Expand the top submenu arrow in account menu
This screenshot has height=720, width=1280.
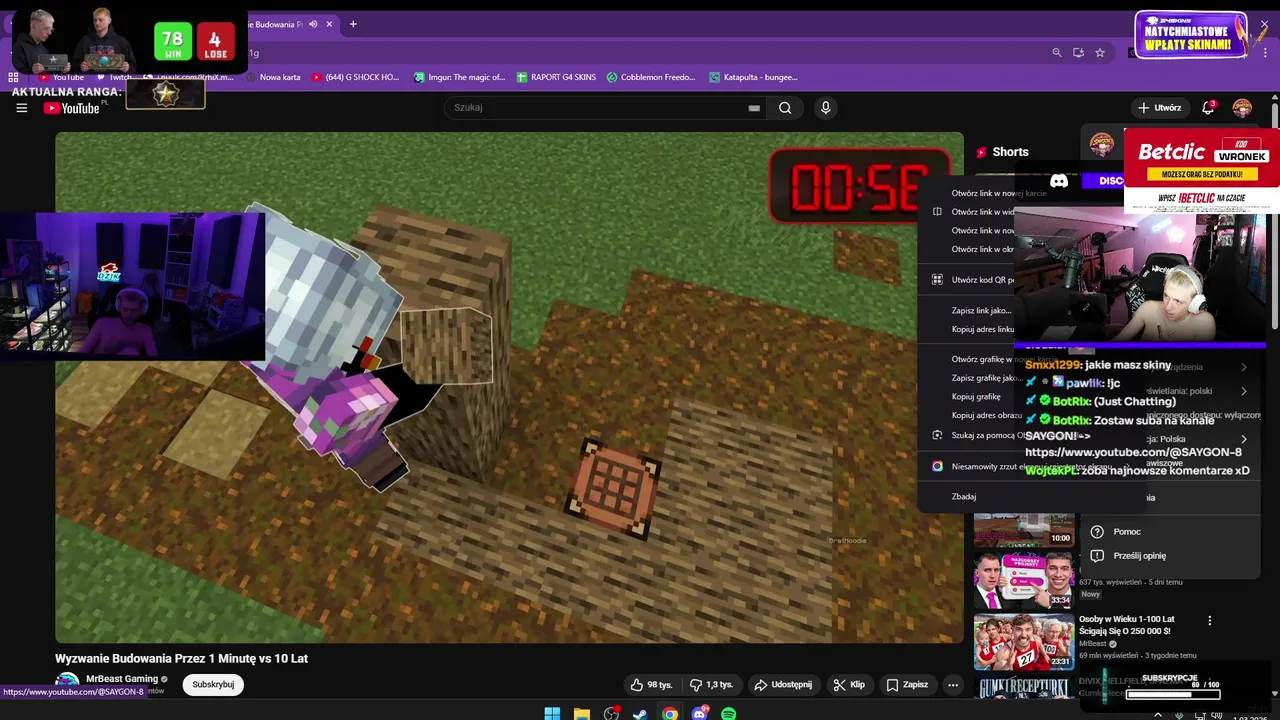[x=1243, y=367]
